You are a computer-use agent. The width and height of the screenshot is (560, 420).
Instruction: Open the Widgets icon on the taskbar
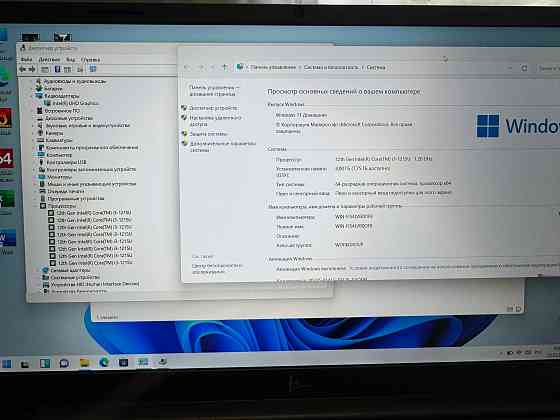point(45,364)
